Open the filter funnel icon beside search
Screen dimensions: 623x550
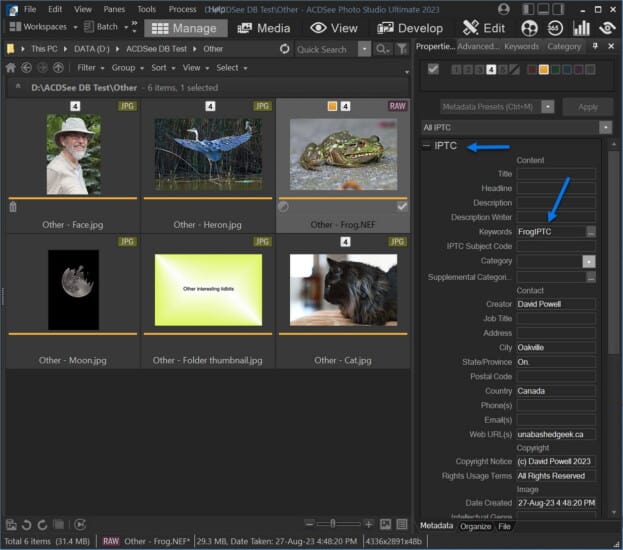click(x=401, y=48)
